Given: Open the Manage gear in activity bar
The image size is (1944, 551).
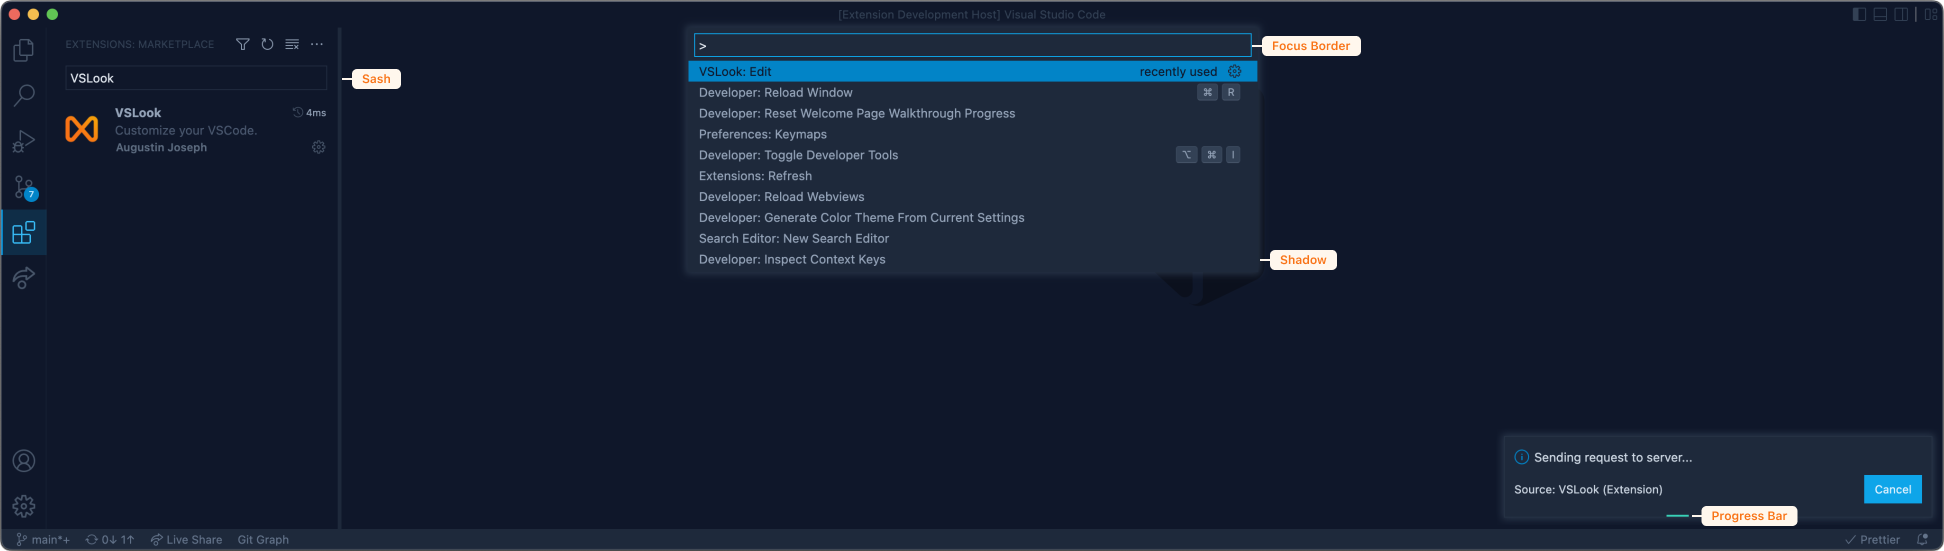Looking at the screenshot, I should tap(24, 506).
